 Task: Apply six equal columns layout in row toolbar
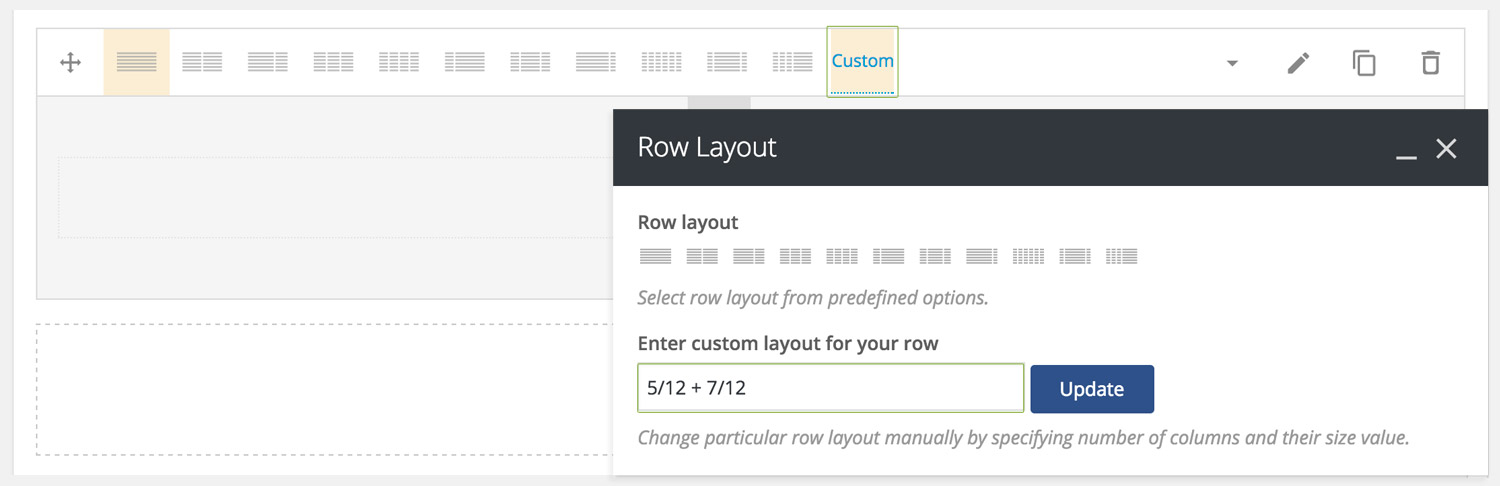661,62
